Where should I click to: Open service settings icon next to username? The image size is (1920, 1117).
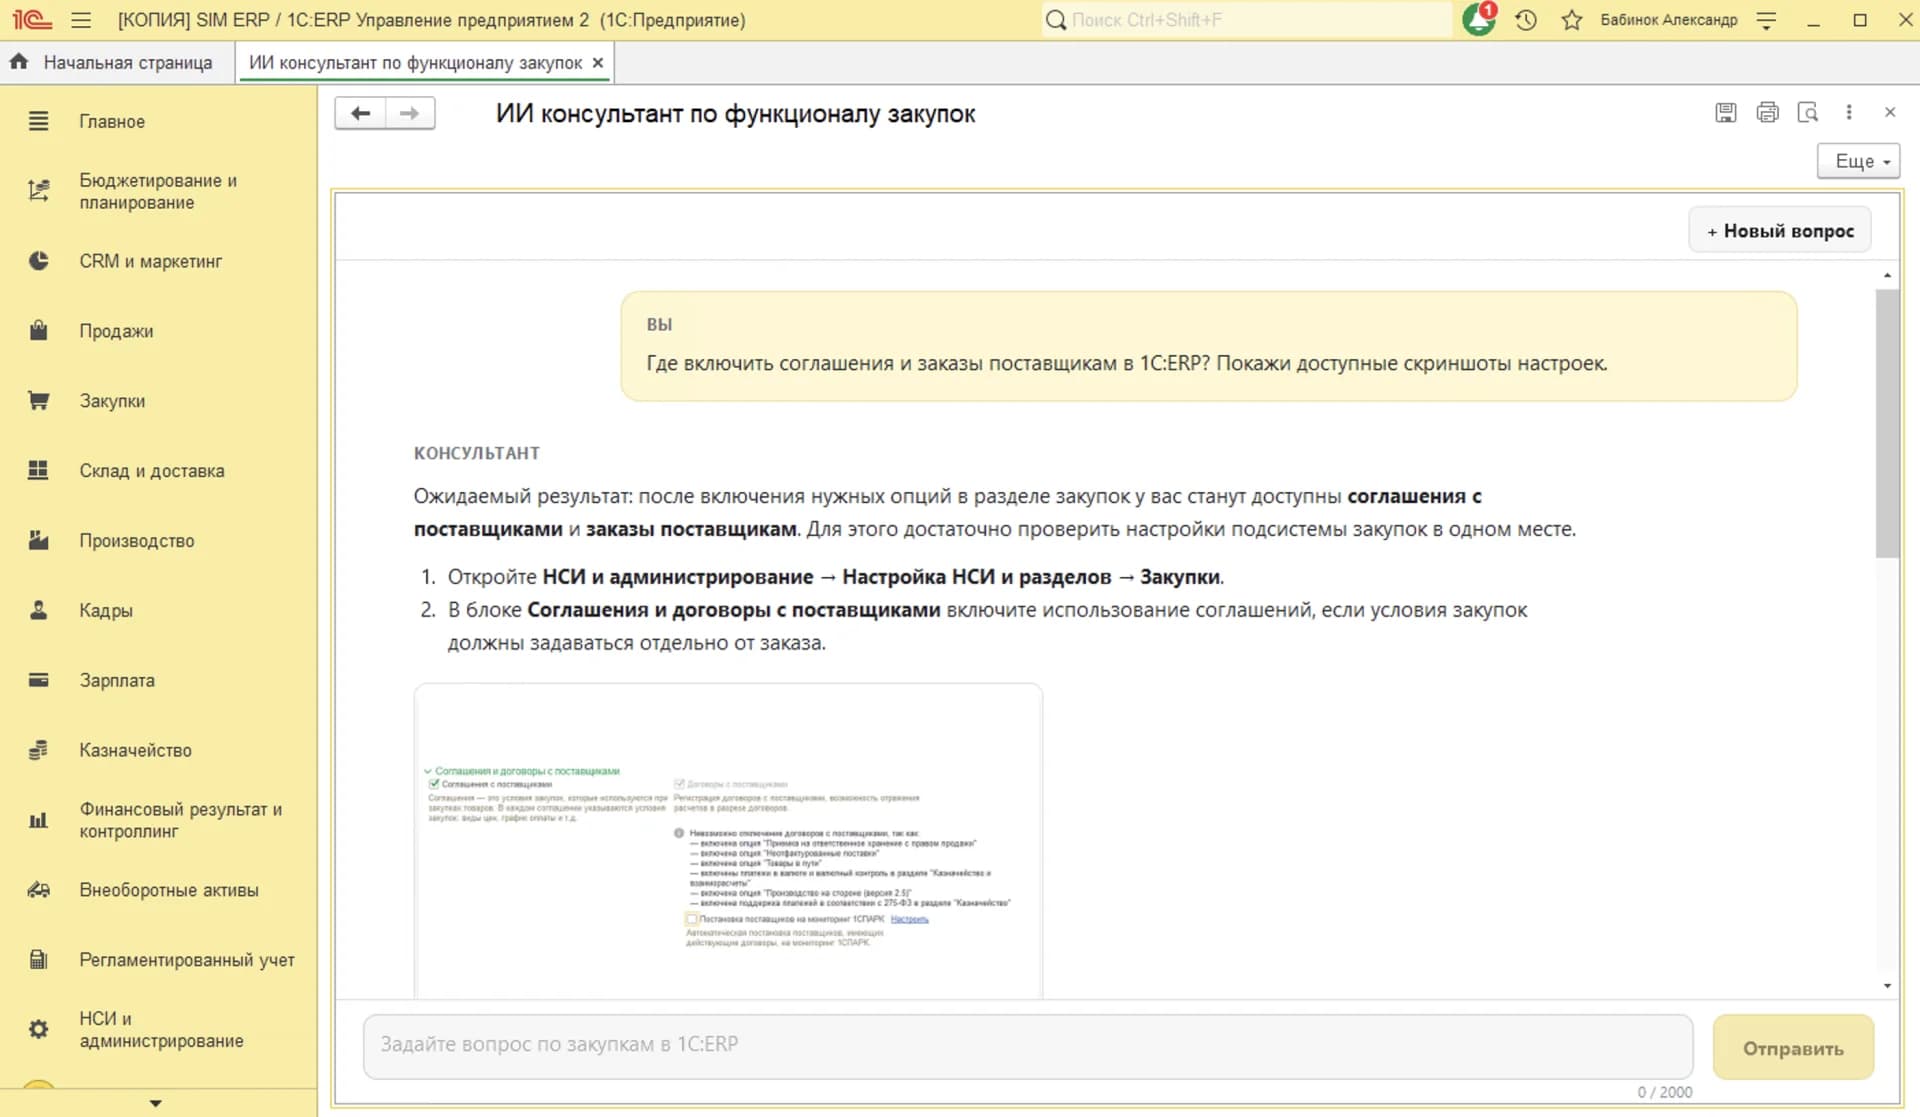(1767, 20)
